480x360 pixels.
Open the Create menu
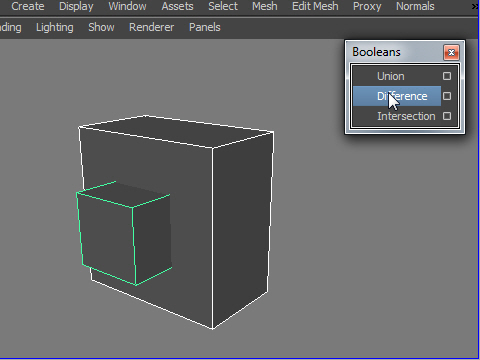tap(28, 6)
